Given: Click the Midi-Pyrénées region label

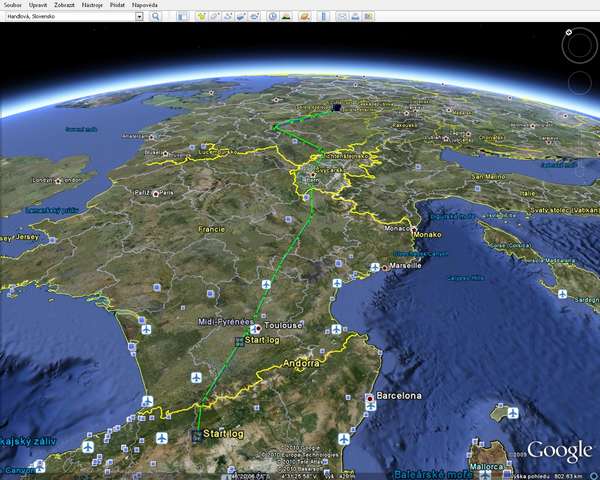Looking at the screenshot, I should point(225,322).
